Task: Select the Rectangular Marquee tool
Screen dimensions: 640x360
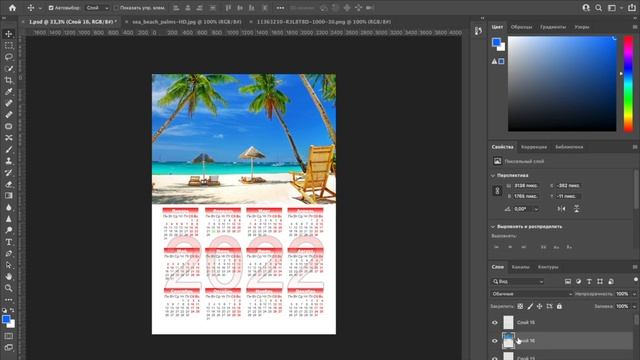Action: [x=9, y=45]
